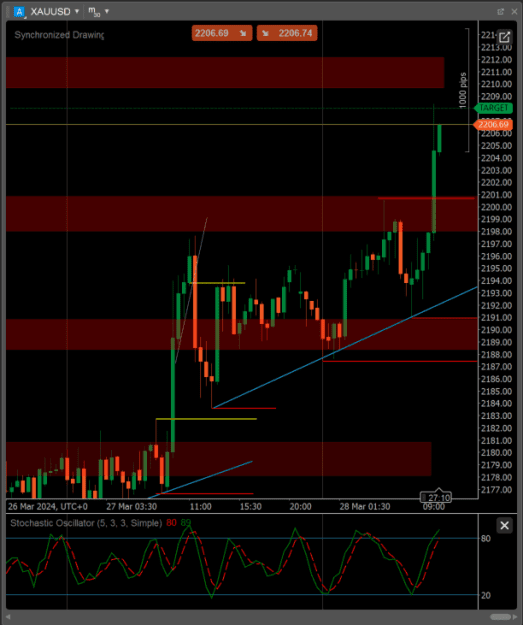This screenshot has height=625, width=523.
Task: Click the 1000 pips measurement label
Action: [x=462, y=90]
